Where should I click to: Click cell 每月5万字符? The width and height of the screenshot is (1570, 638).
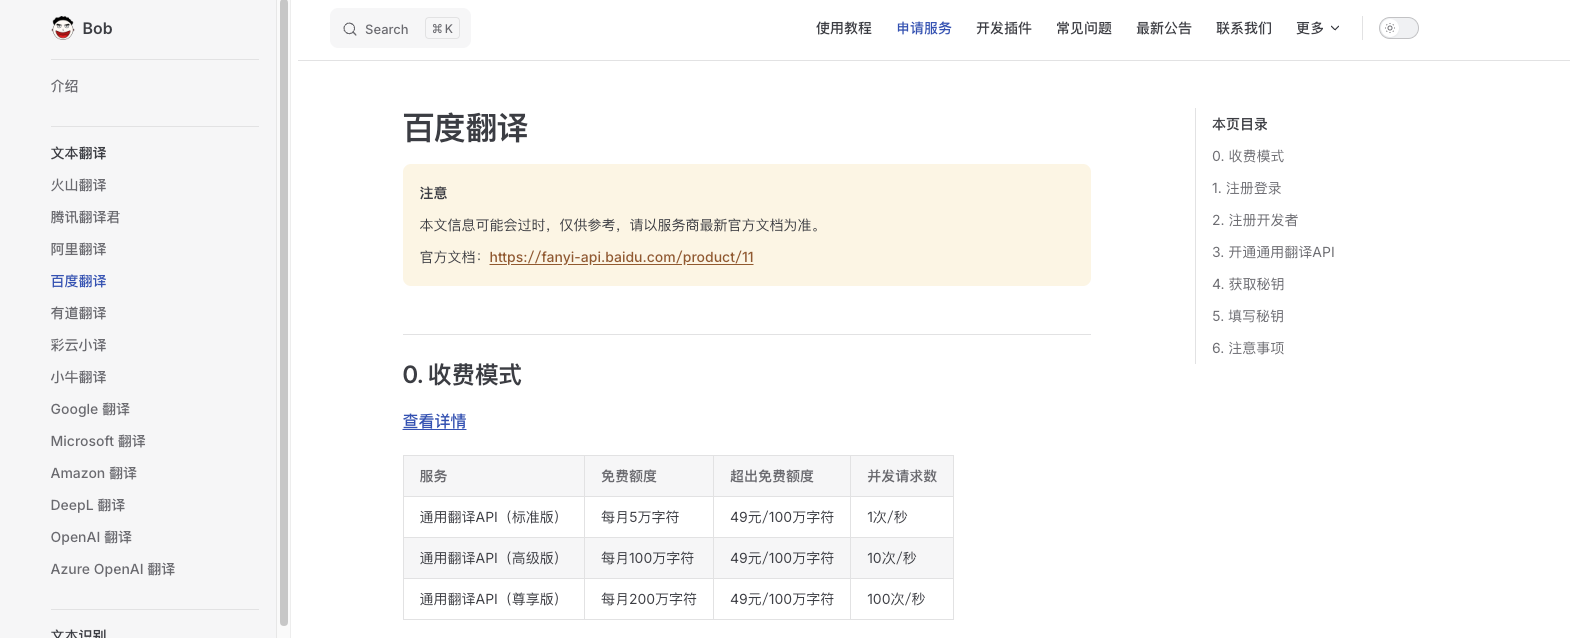[x=649, y=517]
